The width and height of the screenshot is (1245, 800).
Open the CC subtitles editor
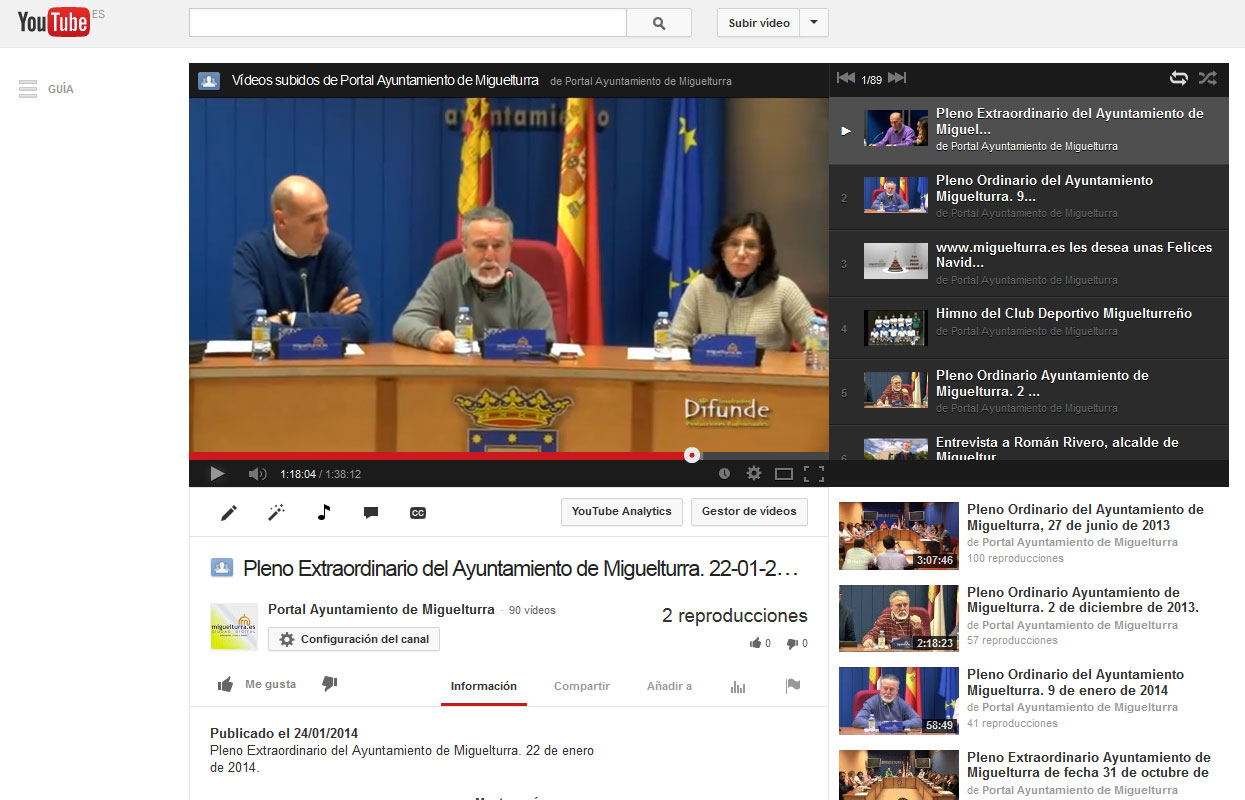coord(418,513)
